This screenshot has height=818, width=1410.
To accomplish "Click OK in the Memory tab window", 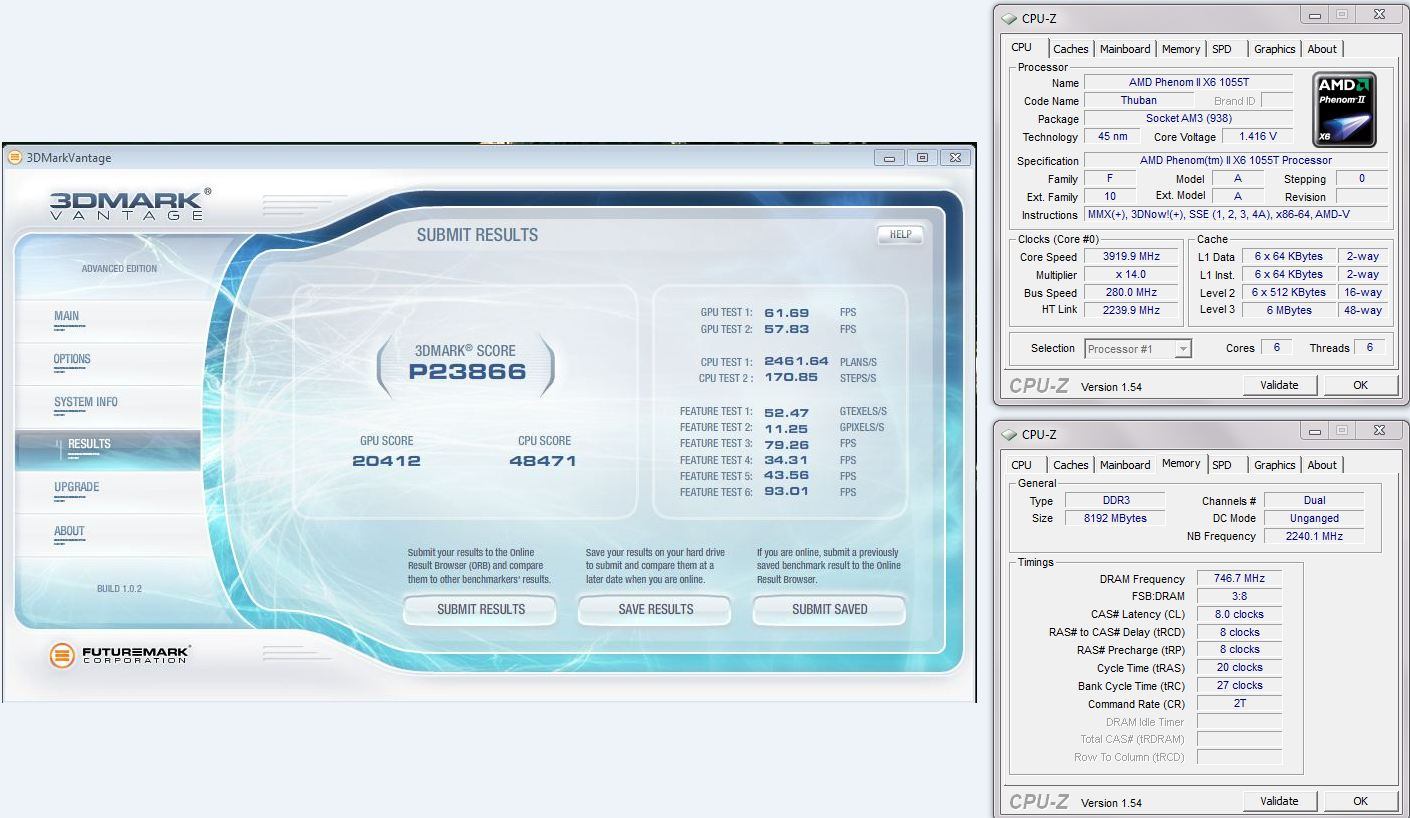I will (1360, 801).
